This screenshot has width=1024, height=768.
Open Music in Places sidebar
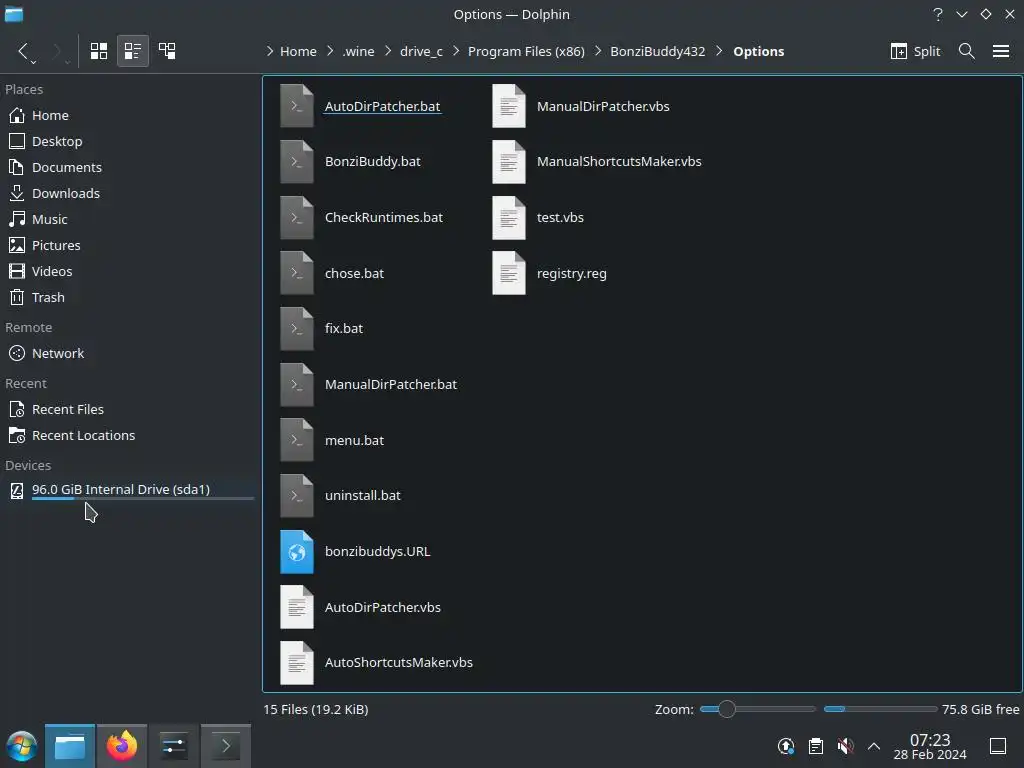(127, 219)
